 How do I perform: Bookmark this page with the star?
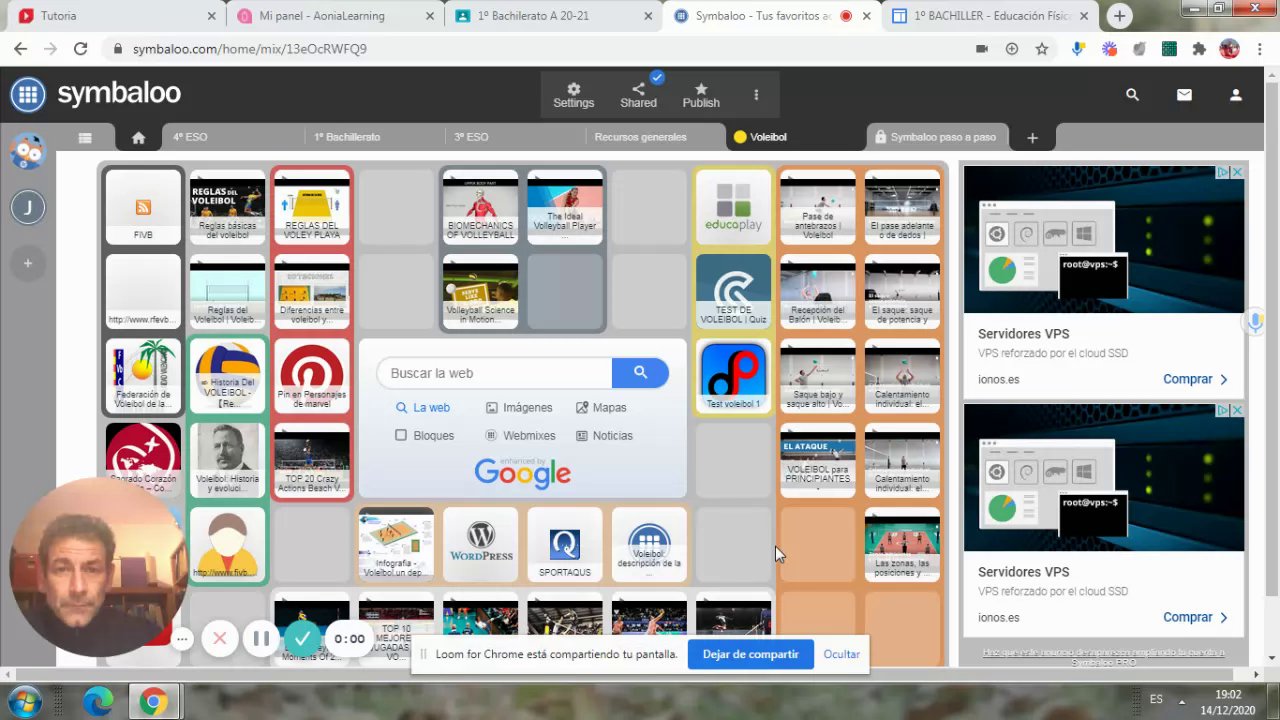(1042, 48)
